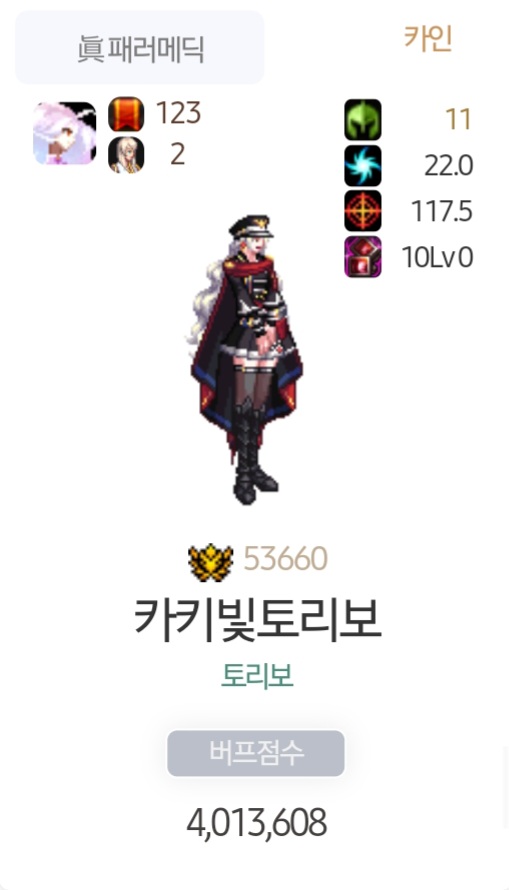Click the 버프점수 button
The height and width of the screenshot is (890, 509).
256,753
